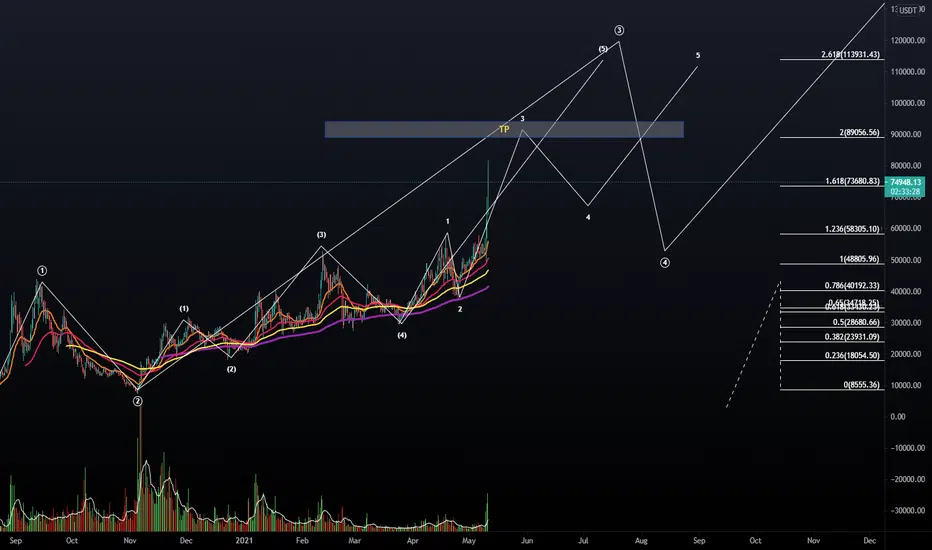Select the 2.618(113931.43) Fibonacci level label
The height and width of the screenshot is (550, 932).
(x=850, y=54)
